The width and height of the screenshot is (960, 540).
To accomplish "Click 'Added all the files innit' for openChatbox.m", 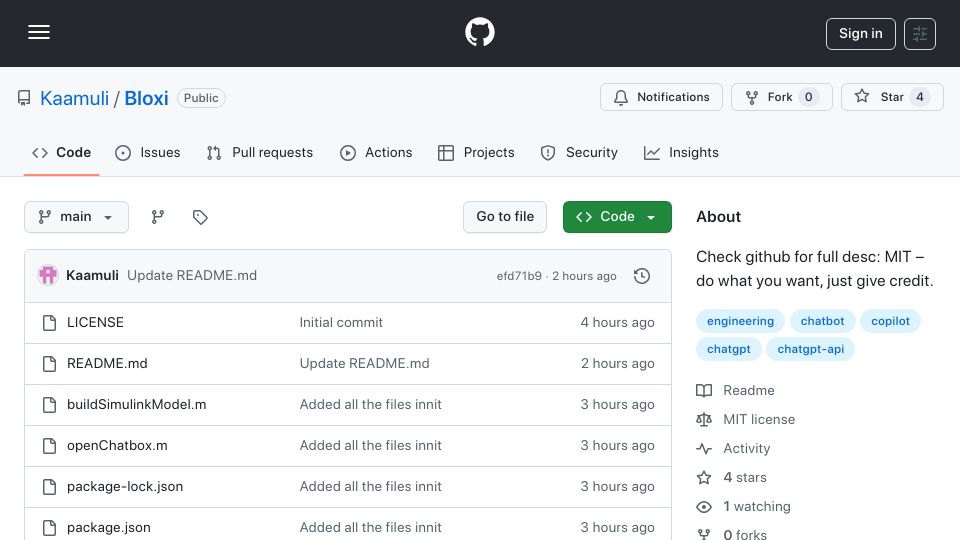I will (x=370, y=446).
